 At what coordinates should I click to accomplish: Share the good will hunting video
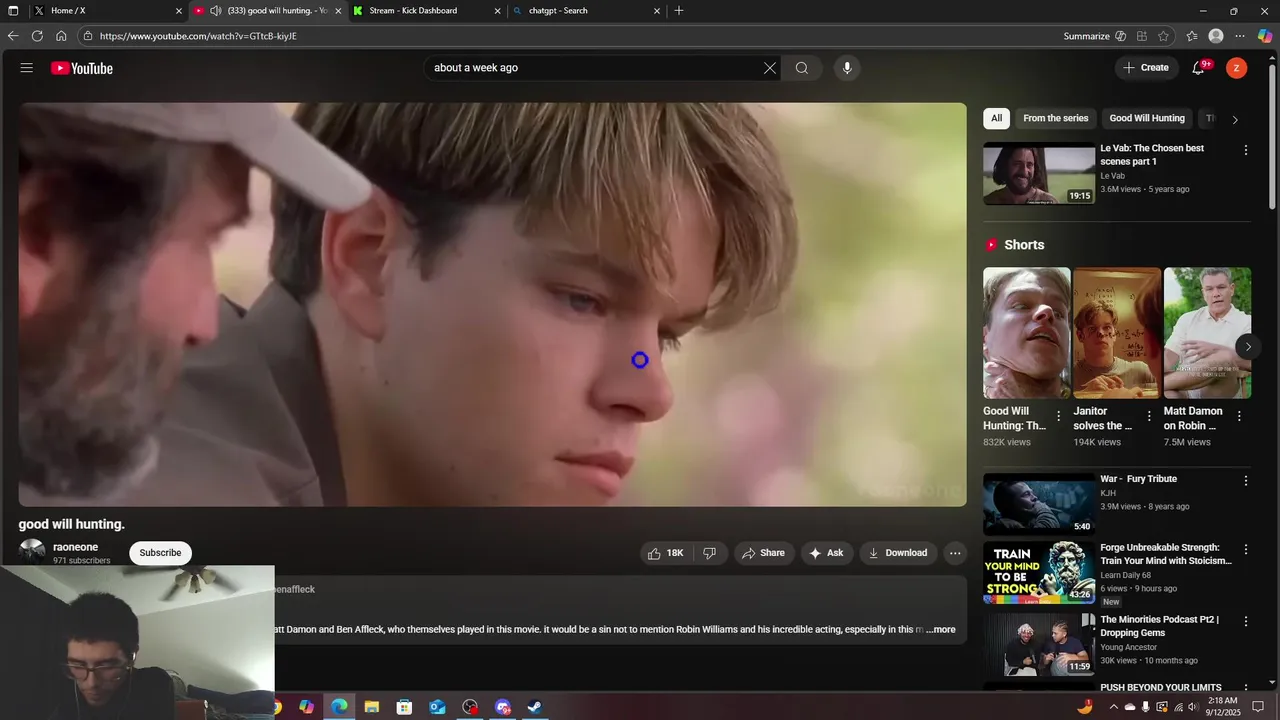pyautogui.click(x=764, y=553)
